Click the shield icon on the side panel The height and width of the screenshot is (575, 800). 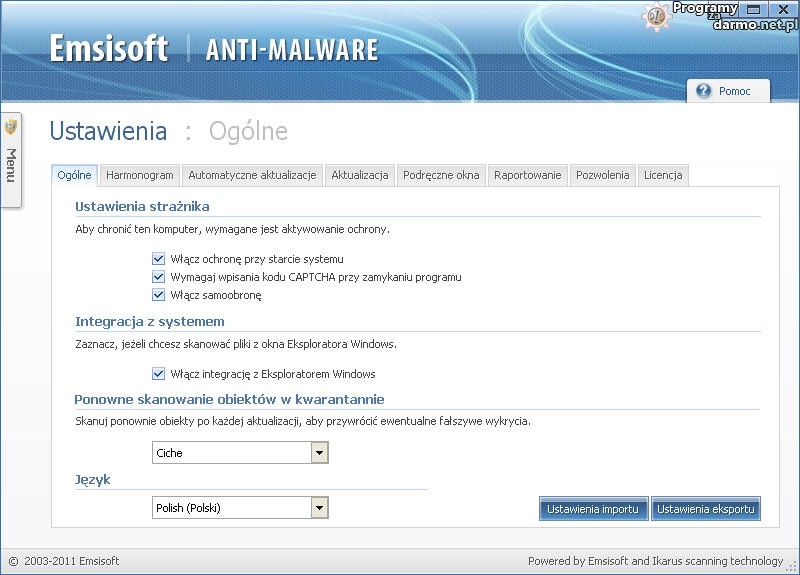tap(11, 127)
